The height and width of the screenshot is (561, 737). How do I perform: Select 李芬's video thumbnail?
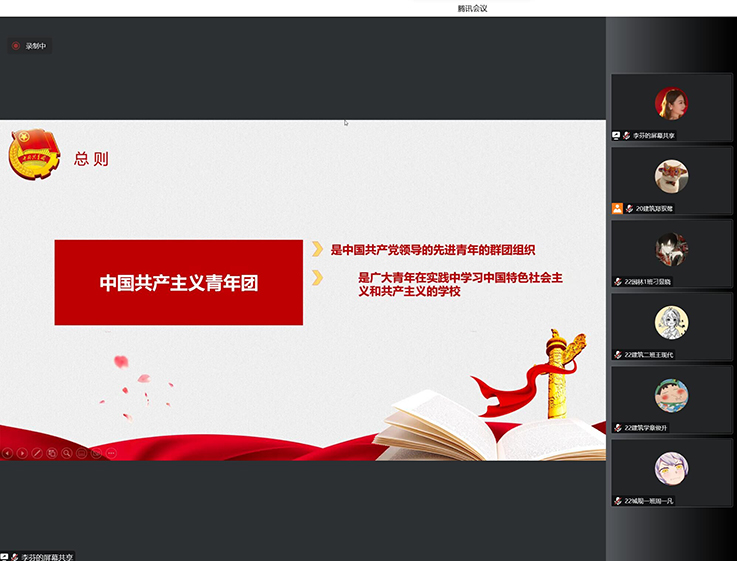point(671,103)
